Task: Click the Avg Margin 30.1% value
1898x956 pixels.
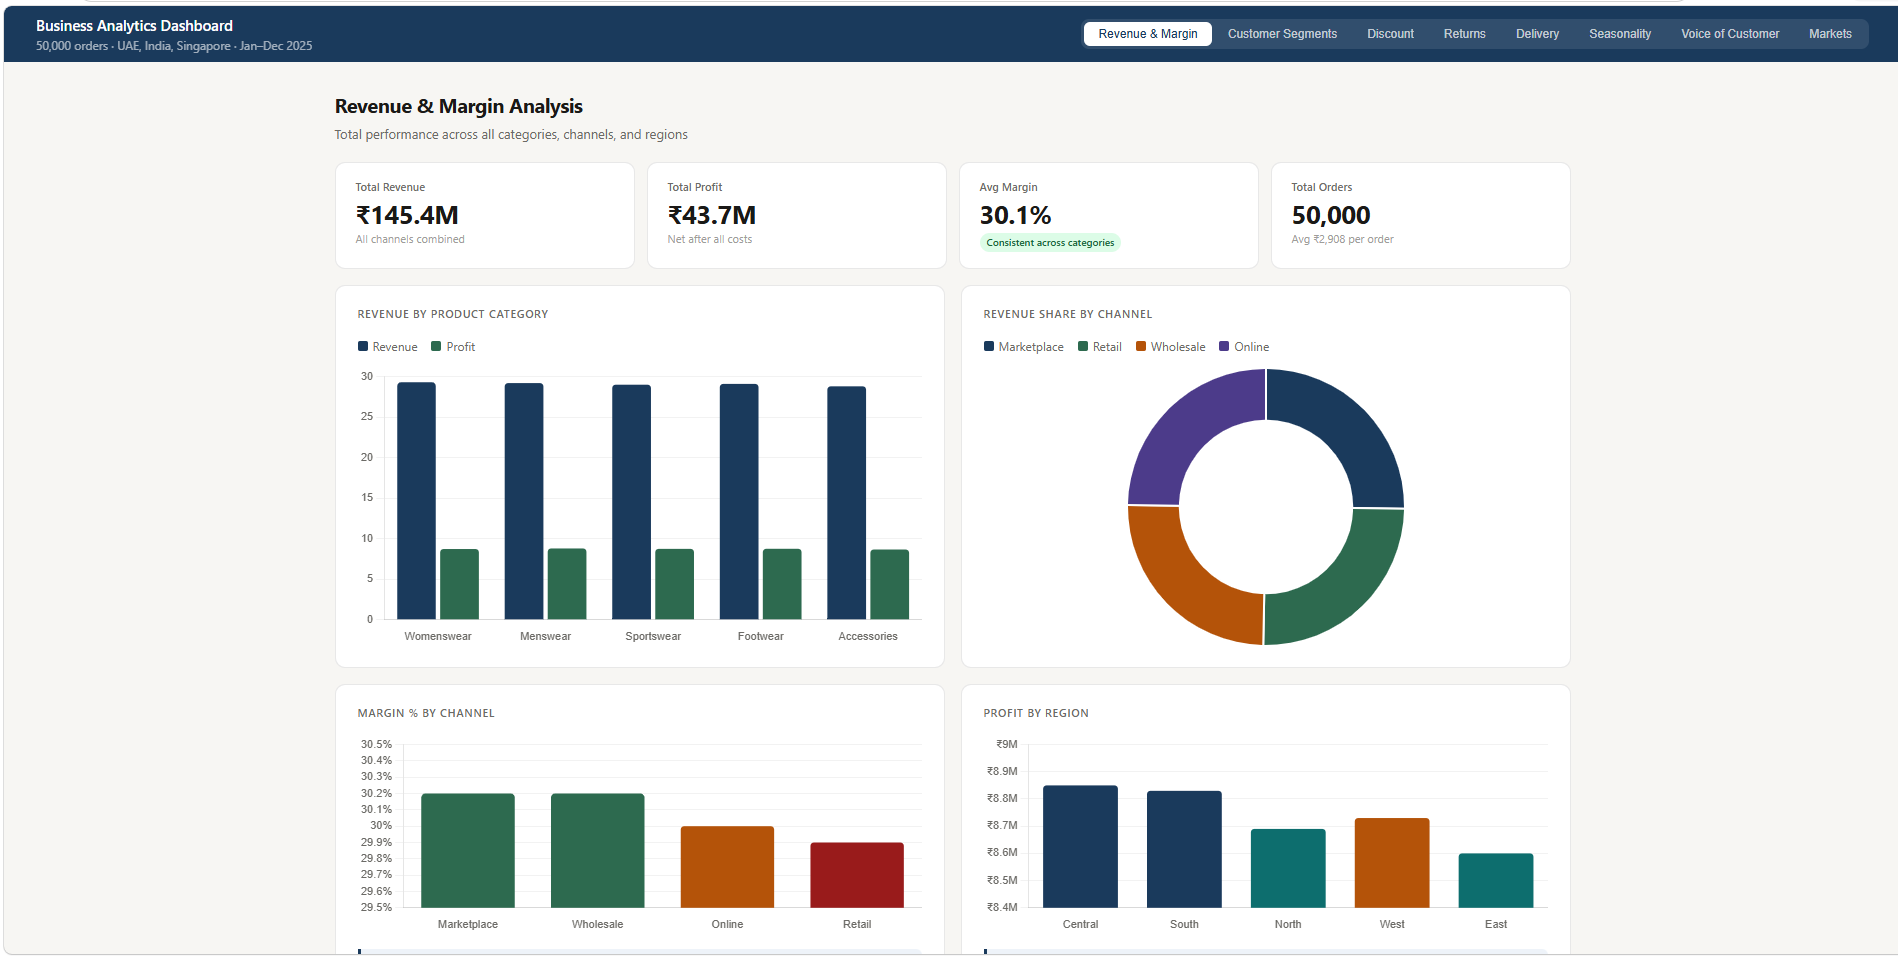Action: 1015,215
